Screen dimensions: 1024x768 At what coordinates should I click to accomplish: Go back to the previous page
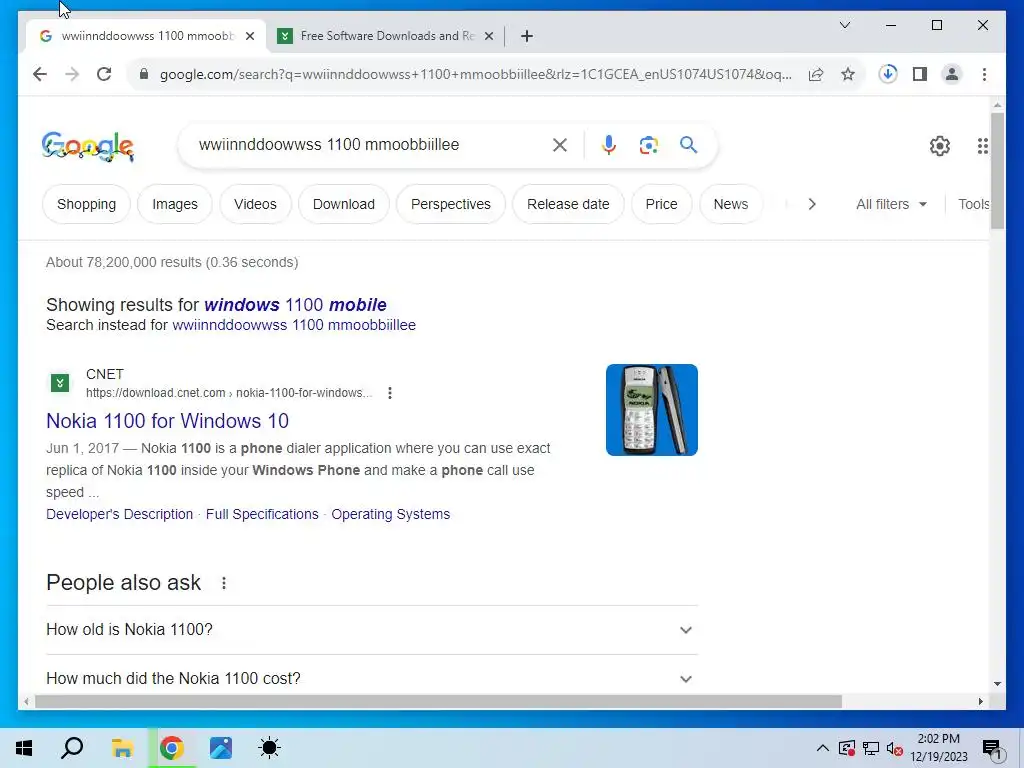click(x=40, y=74)
